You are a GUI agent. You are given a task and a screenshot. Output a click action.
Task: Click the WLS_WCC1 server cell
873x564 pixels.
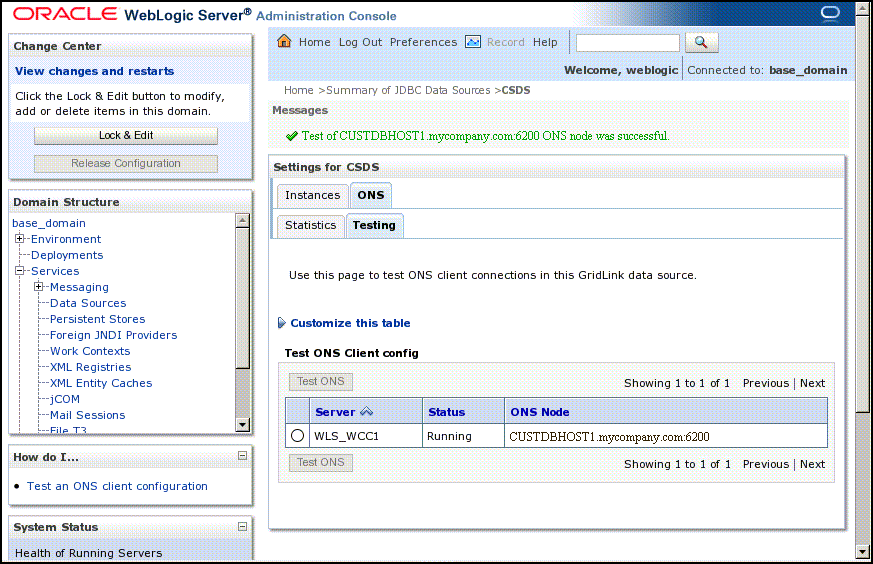[366, 436]
